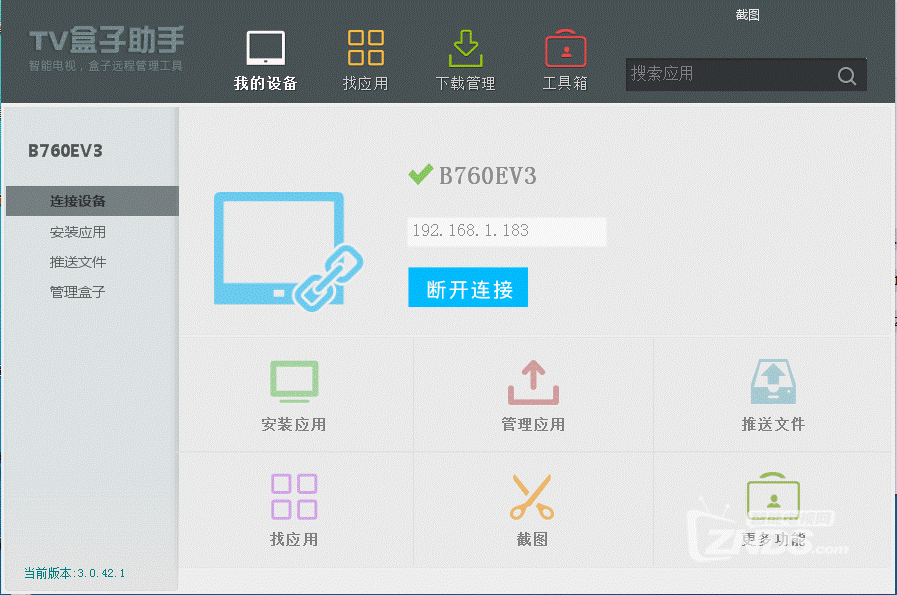Click the IP address 192.168.1.183 field
The height and width of the screenshot is (595, 897).
[x=506, y=231]
